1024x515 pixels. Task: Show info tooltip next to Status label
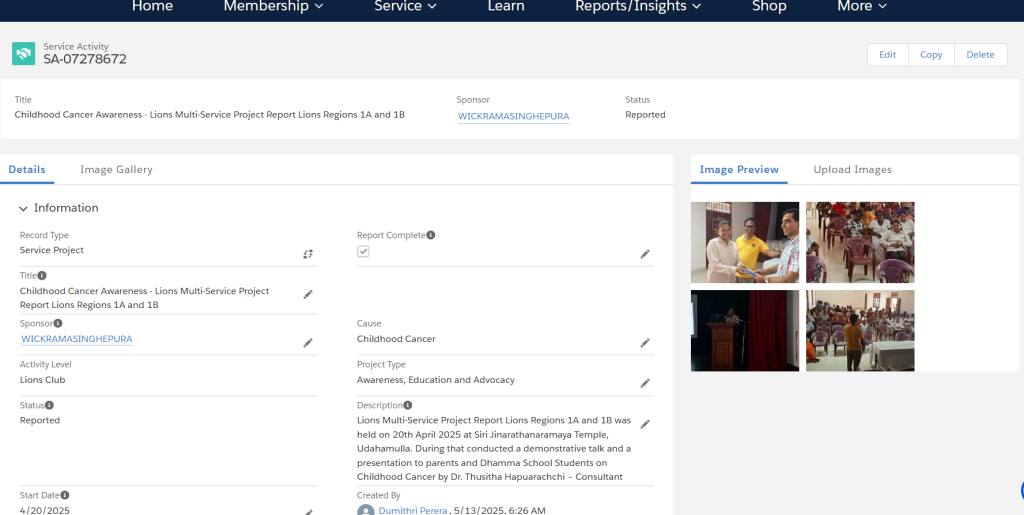tap(50, 405)
